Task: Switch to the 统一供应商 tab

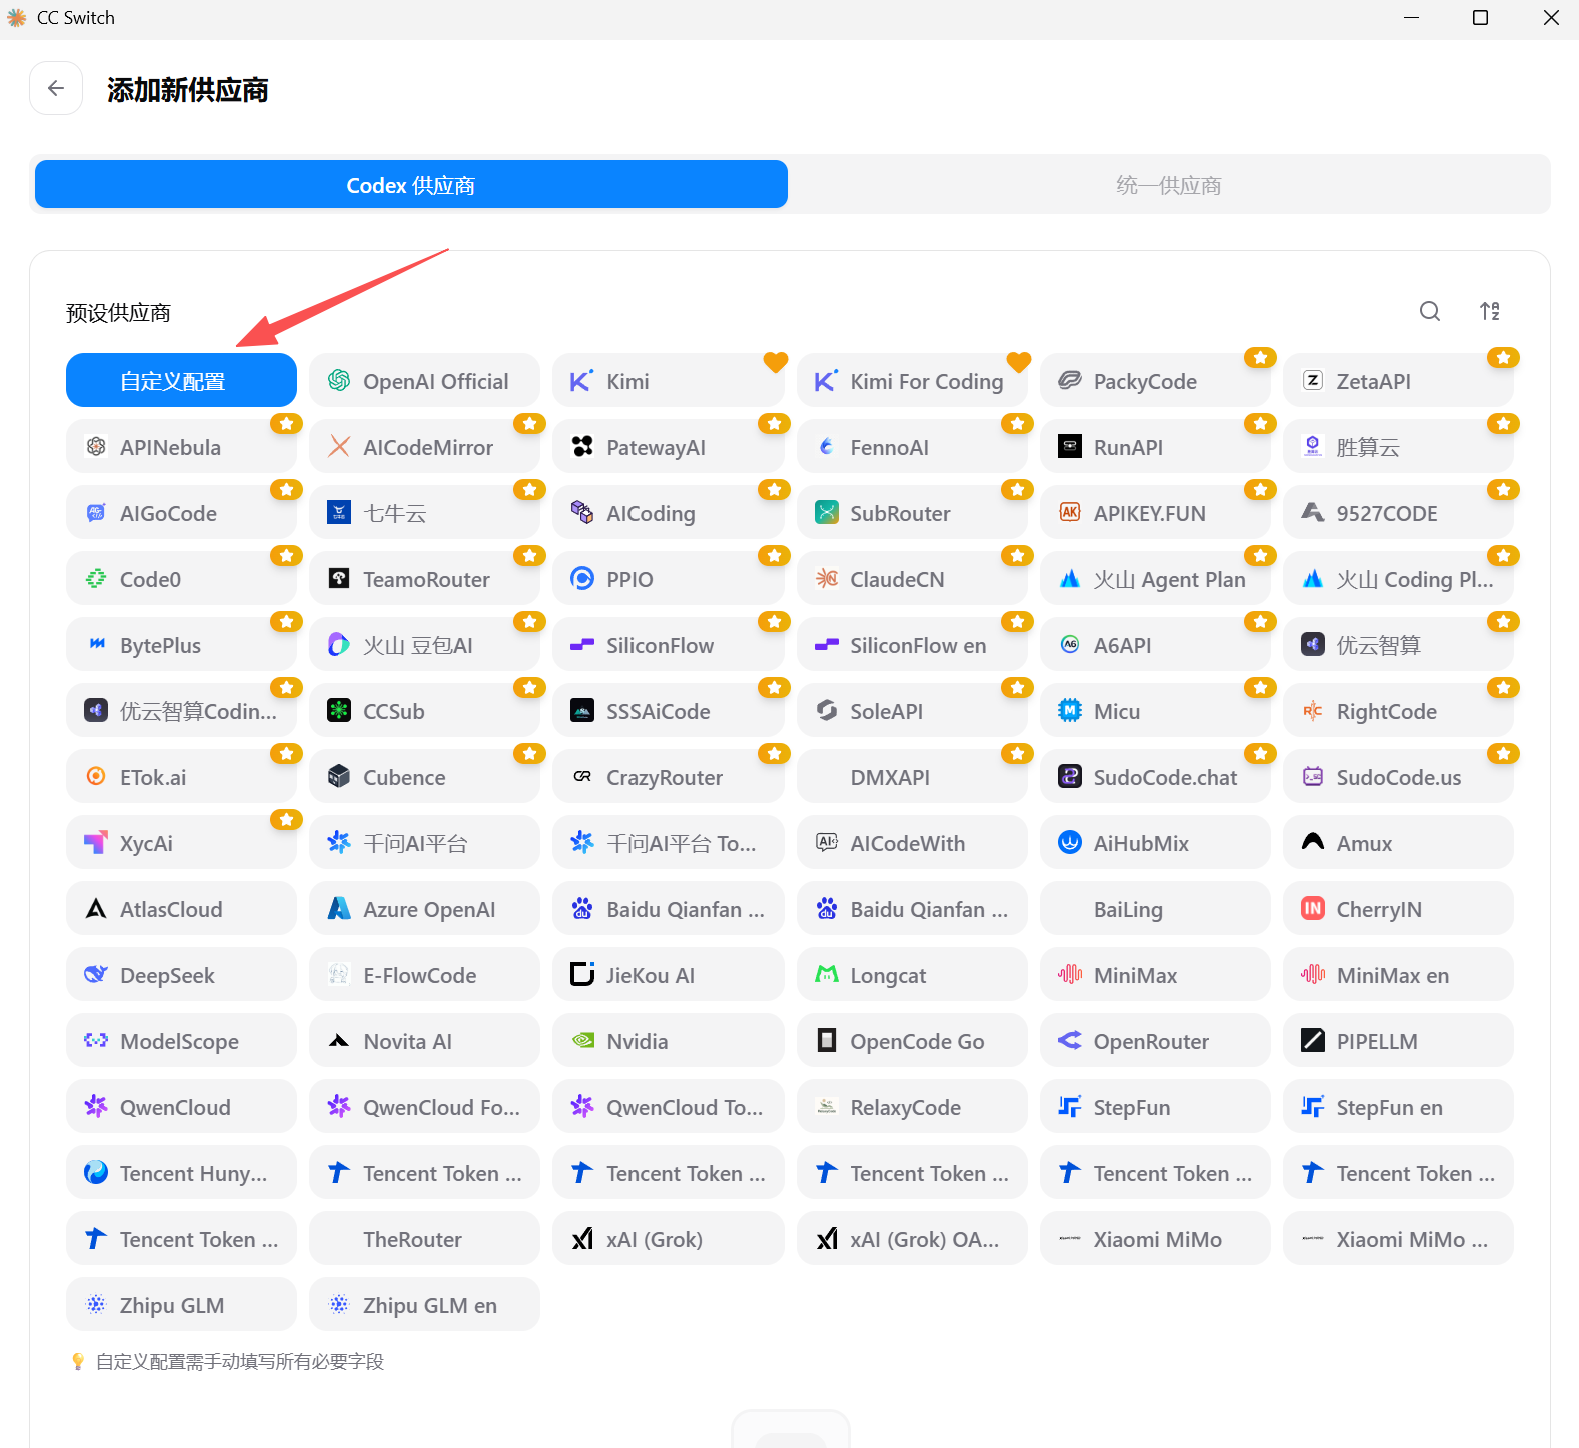Action: click(1168, 185)
